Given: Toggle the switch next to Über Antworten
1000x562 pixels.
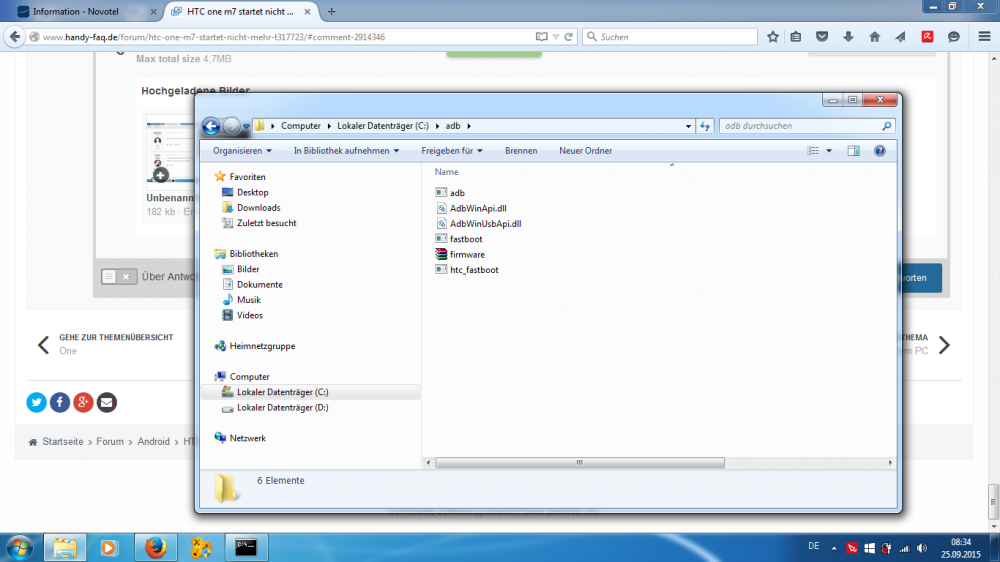Looking at the screenshot, I should pyautogui.click(x=119, y=277).
